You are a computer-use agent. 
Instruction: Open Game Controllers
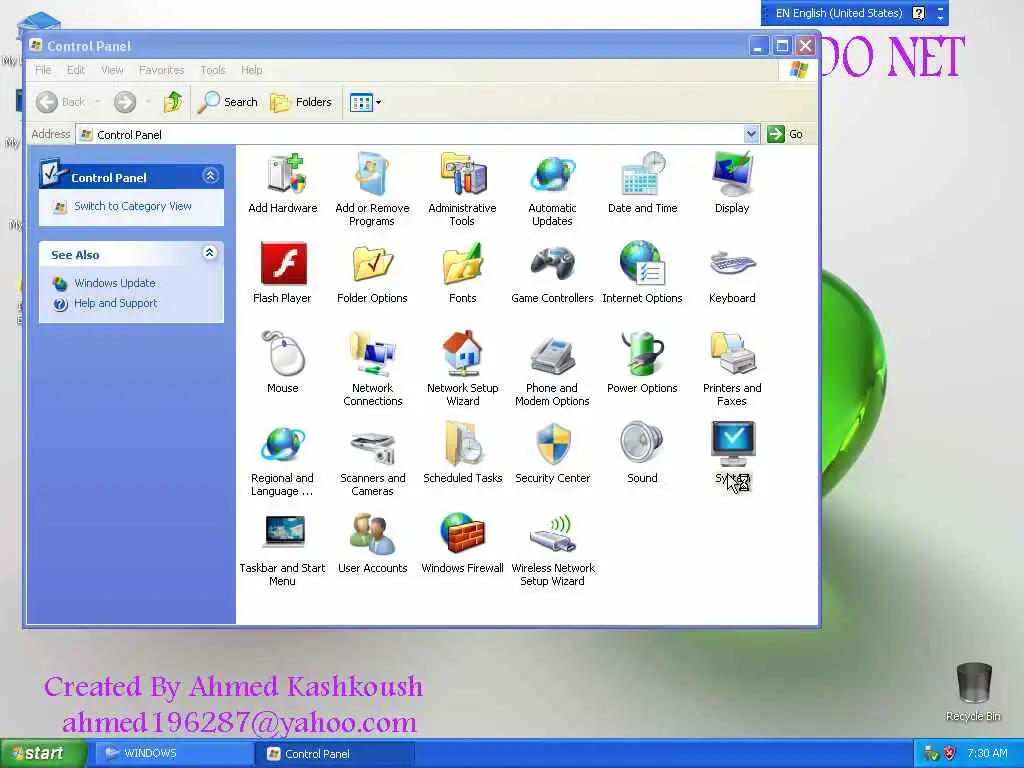click(552, 273)
